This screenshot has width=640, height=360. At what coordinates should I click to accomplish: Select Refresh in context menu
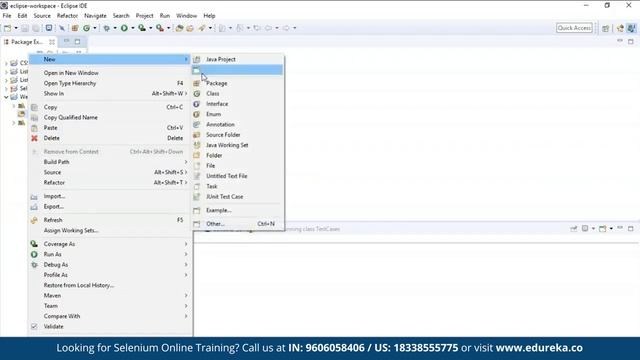pos(110,220)
